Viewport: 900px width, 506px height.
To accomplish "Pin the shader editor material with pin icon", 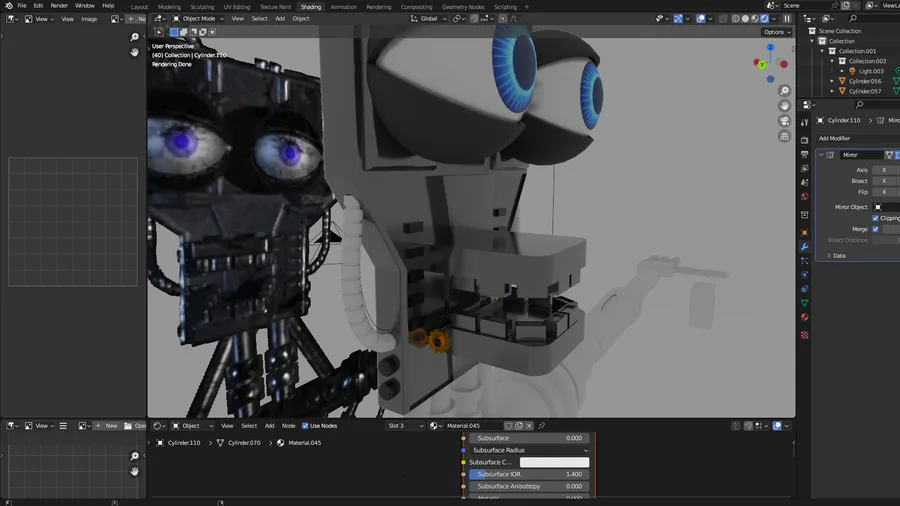I will tap(541, 426).
